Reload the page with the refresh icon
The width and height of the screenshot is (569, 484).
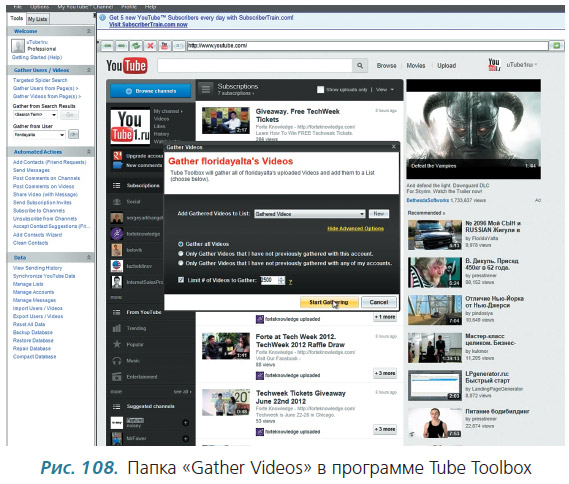pyautogui.click(x=136, y=46)
